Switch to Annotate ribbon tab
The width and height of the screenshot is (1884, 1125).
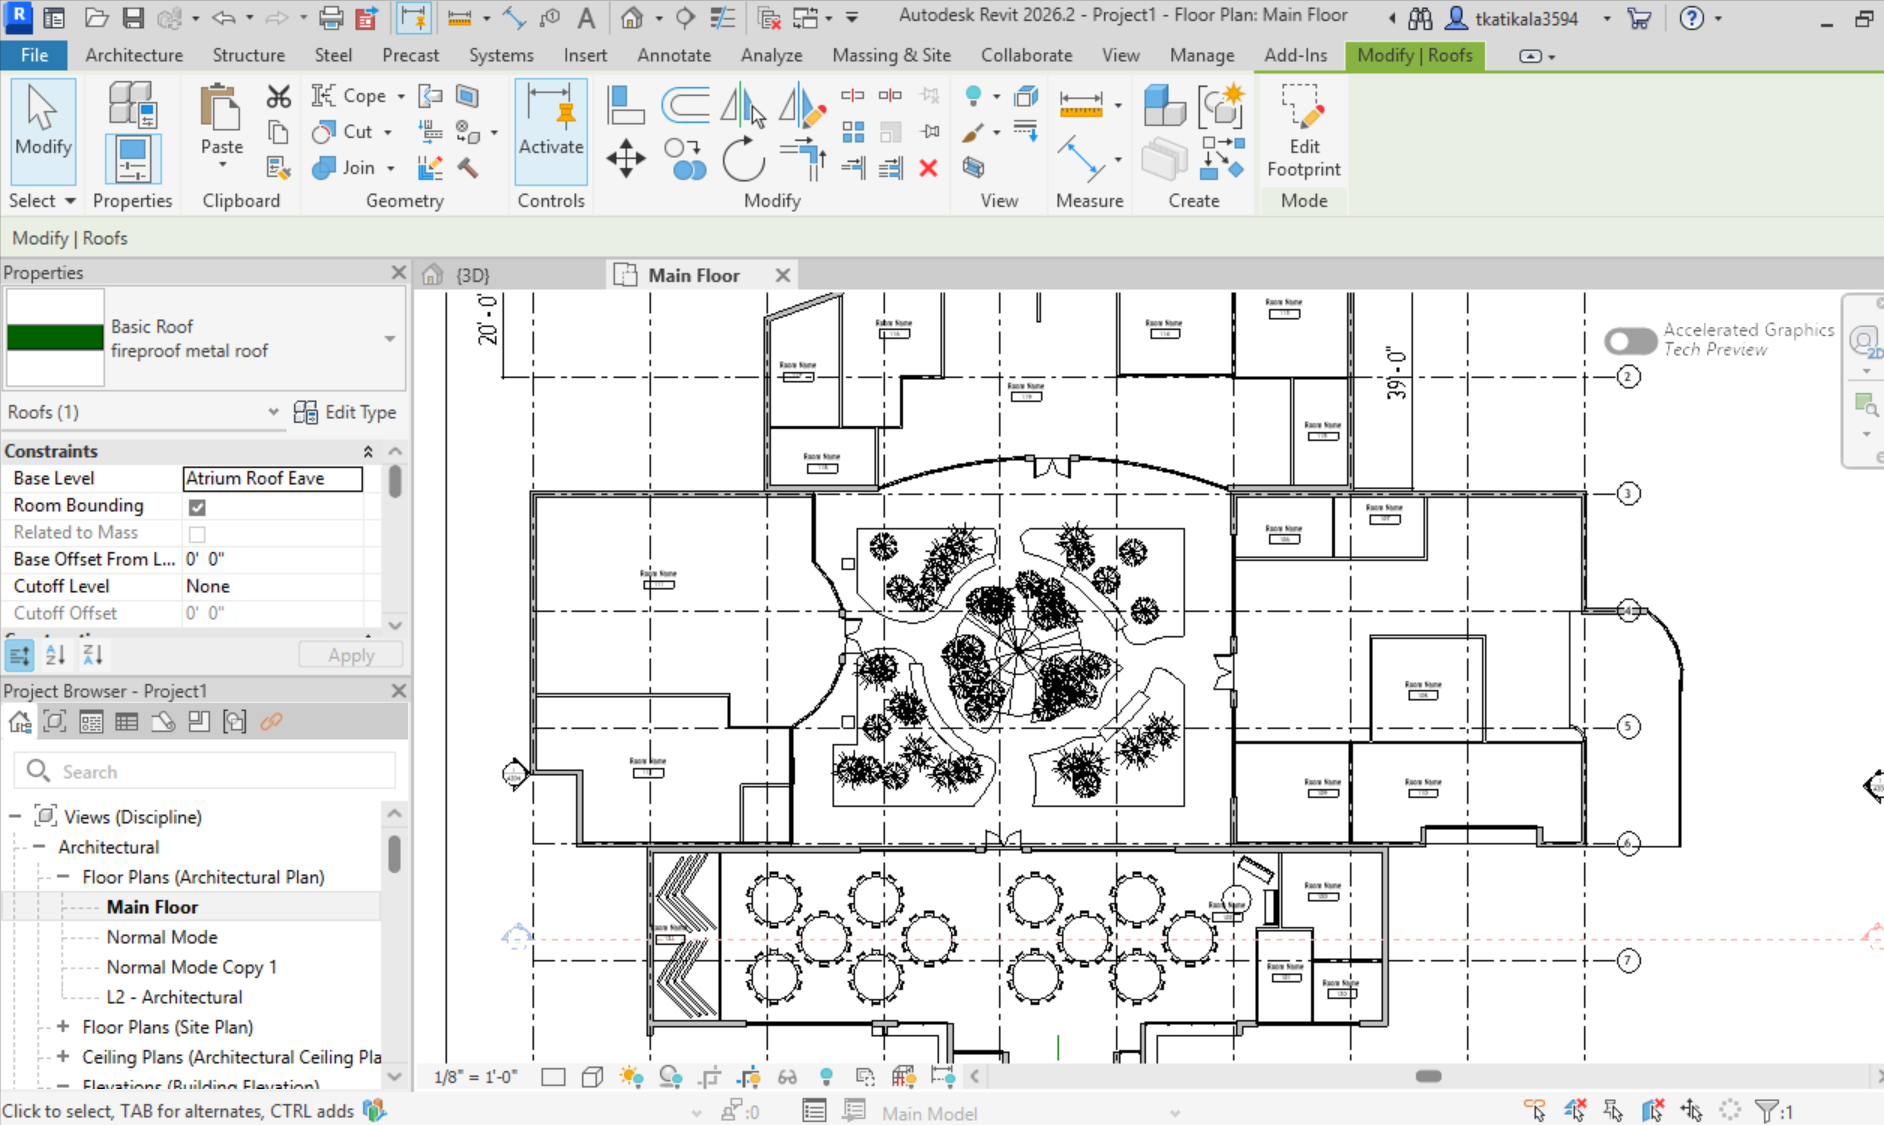[x=674, y=55]
